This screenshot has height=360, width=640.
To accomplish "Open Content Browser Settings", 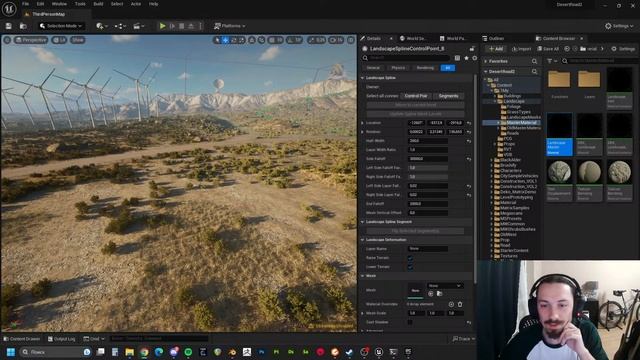I will pos(623,49).
